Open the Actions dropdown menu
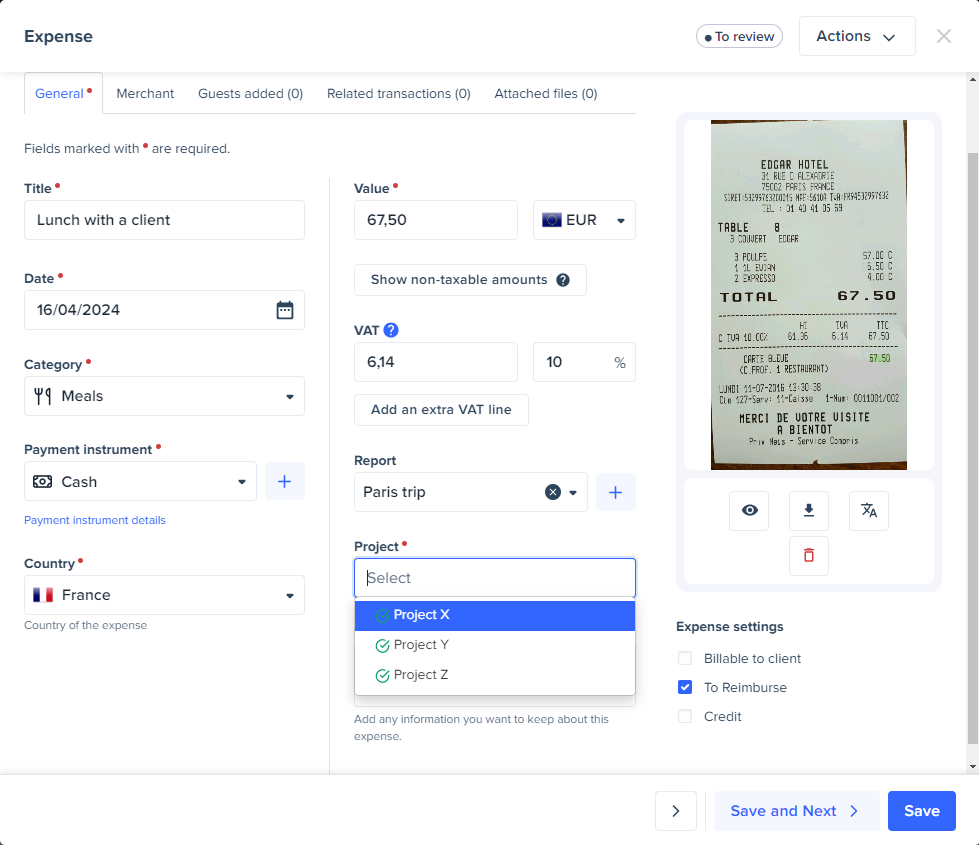 pyautogui.click(x=856, y=36)
